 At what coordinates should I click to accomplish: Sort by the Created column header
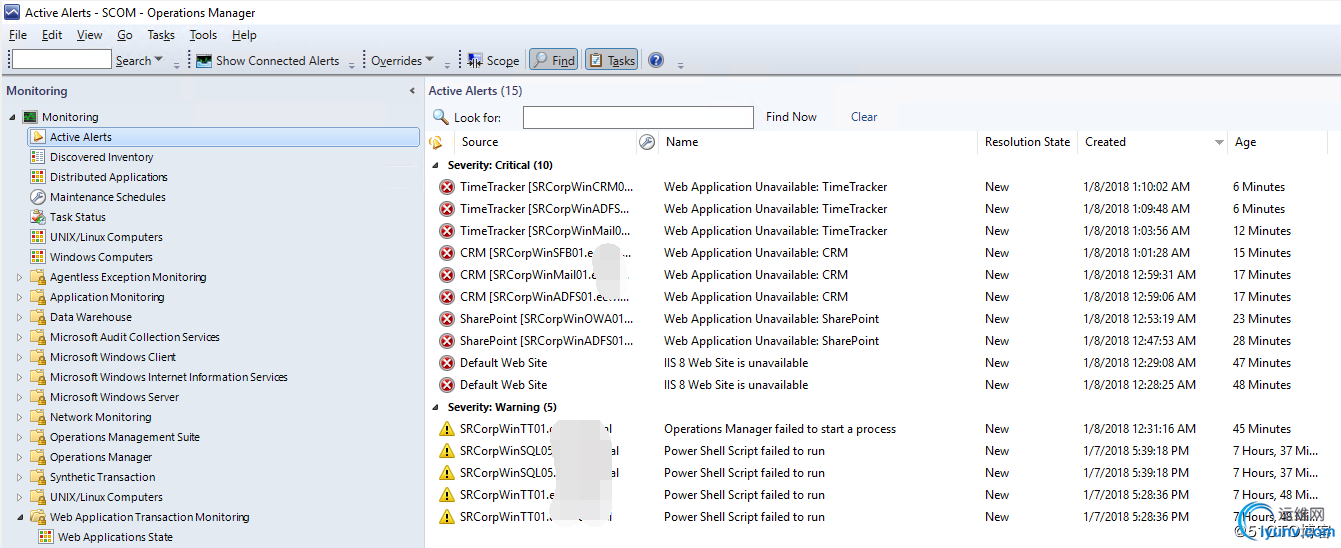coord(1153,142)
